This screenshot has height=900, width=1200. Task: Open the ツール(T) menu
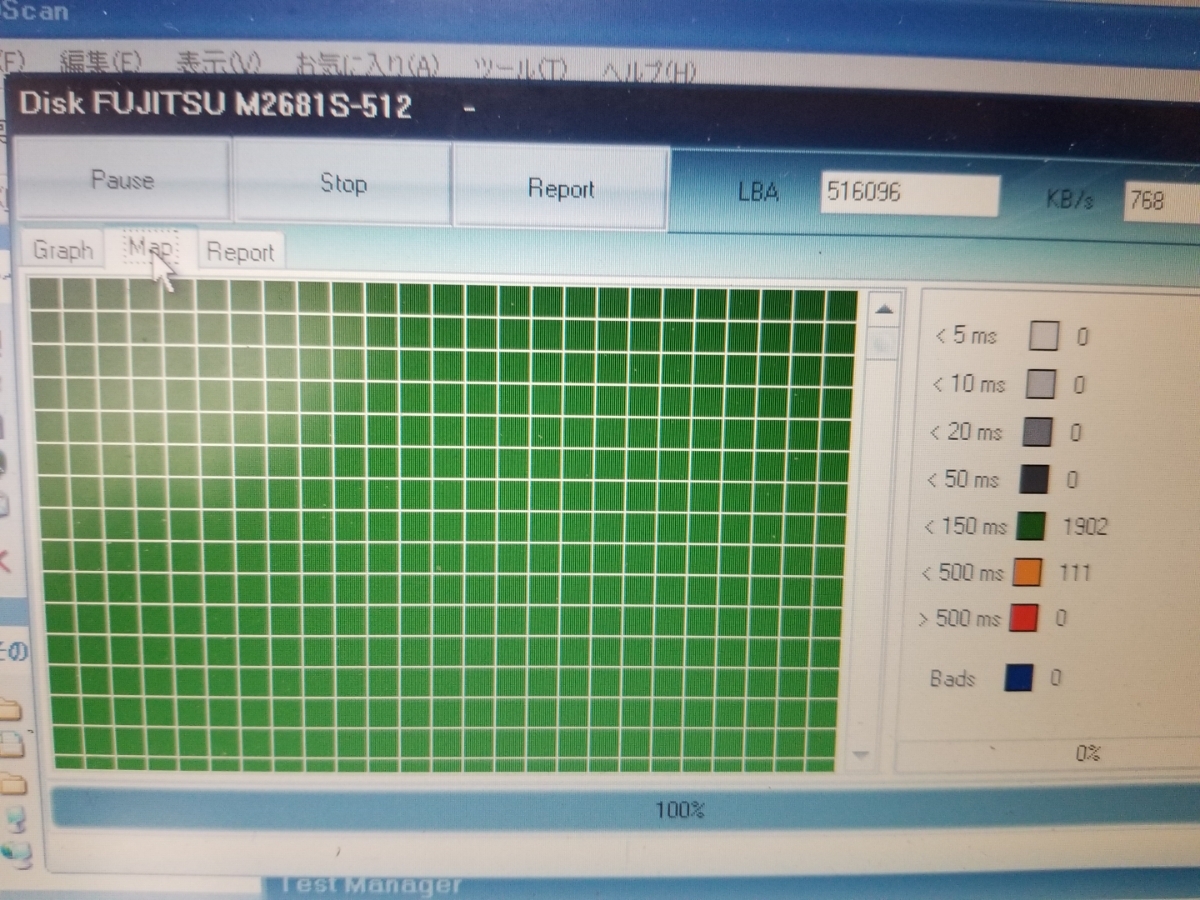[x=520, y=68]
